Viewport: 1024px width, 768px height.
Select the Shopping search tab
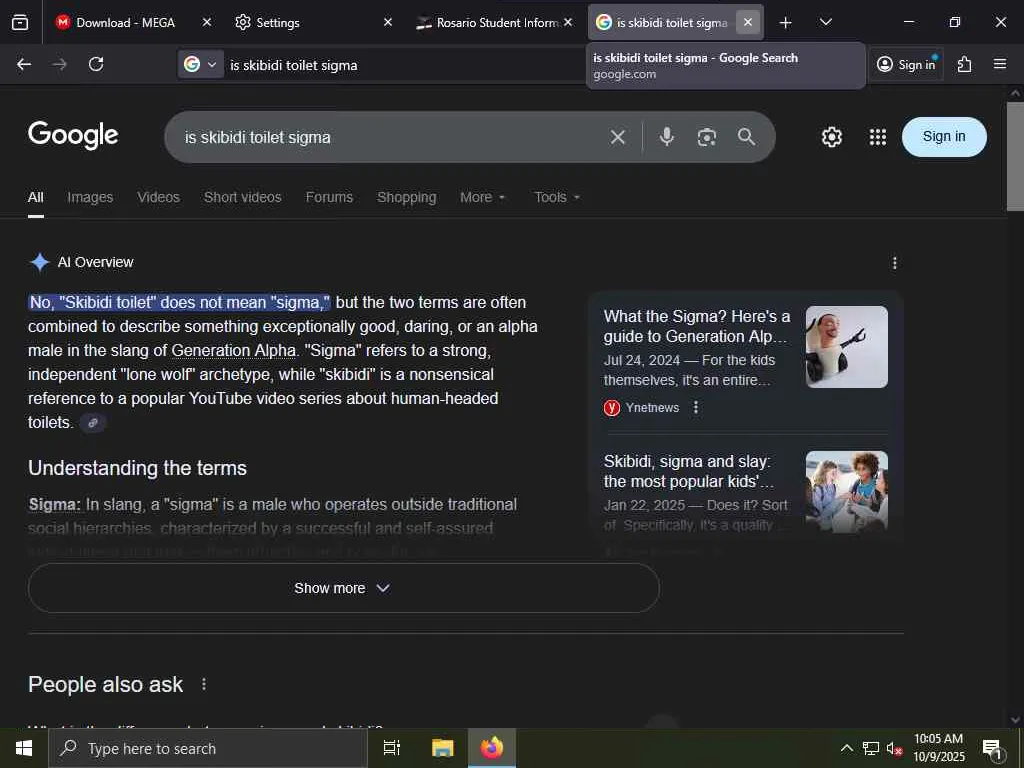(x=406, y=197)
